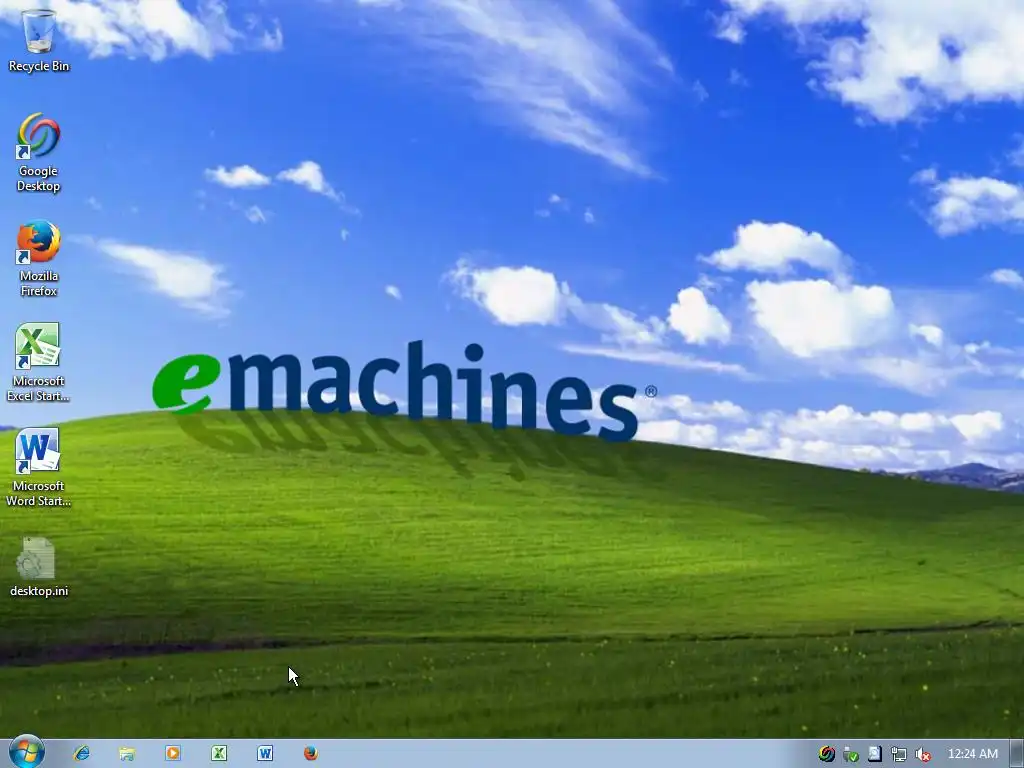Open Windows Media Player from the taskbar

pyautogui.click(x=173, y=753)
